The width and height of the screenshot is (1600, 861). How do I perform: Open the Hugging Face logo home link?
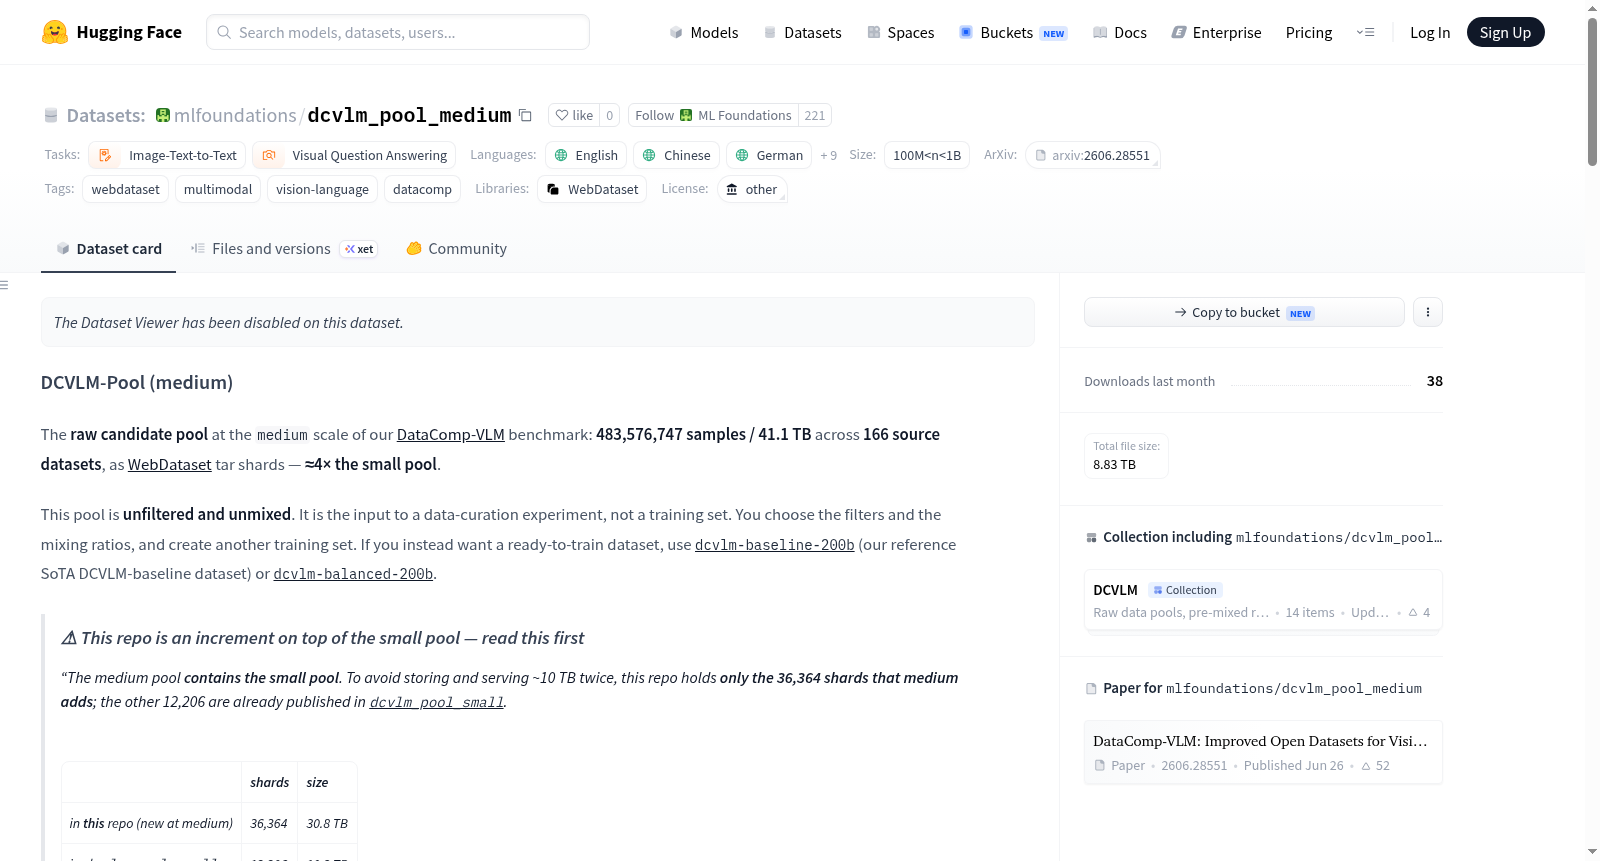(111, 32)
